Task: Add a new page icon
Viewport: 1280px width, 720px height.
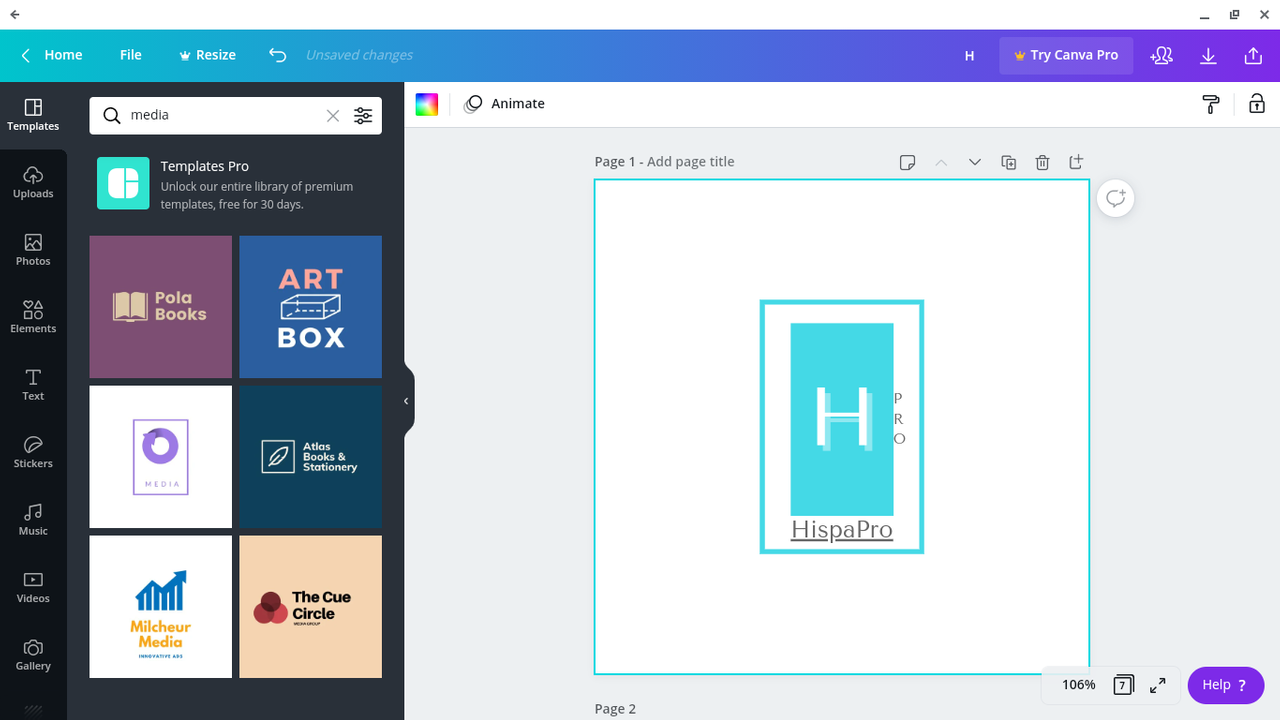Action: point(1076,162)
